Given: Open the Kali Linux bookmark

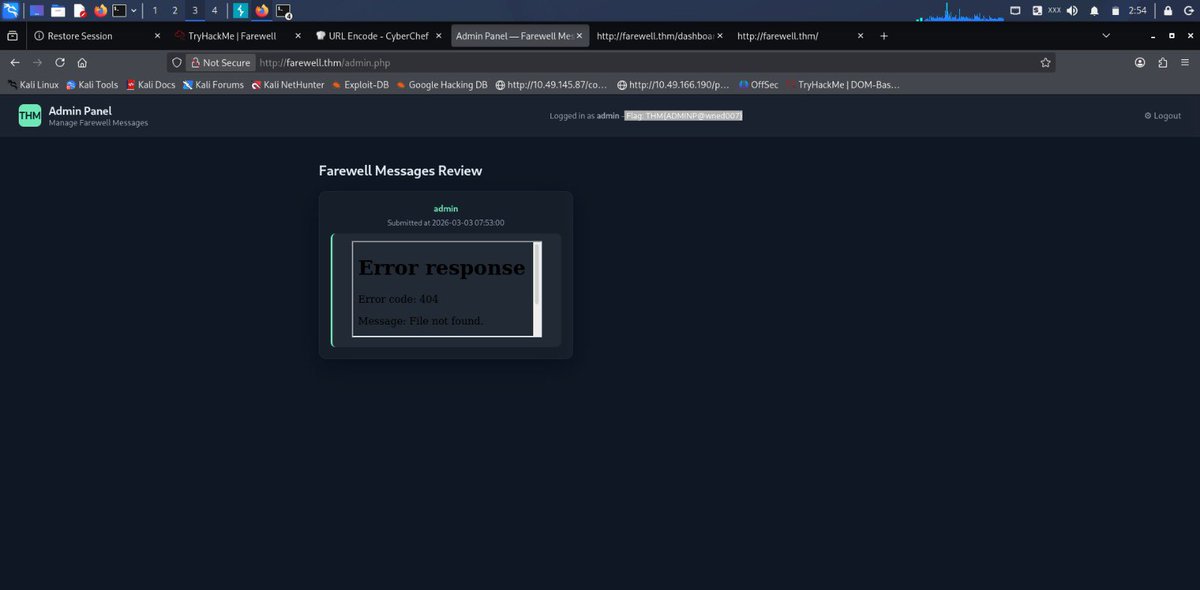Looking at the screenshot, I should coord(33,85).
